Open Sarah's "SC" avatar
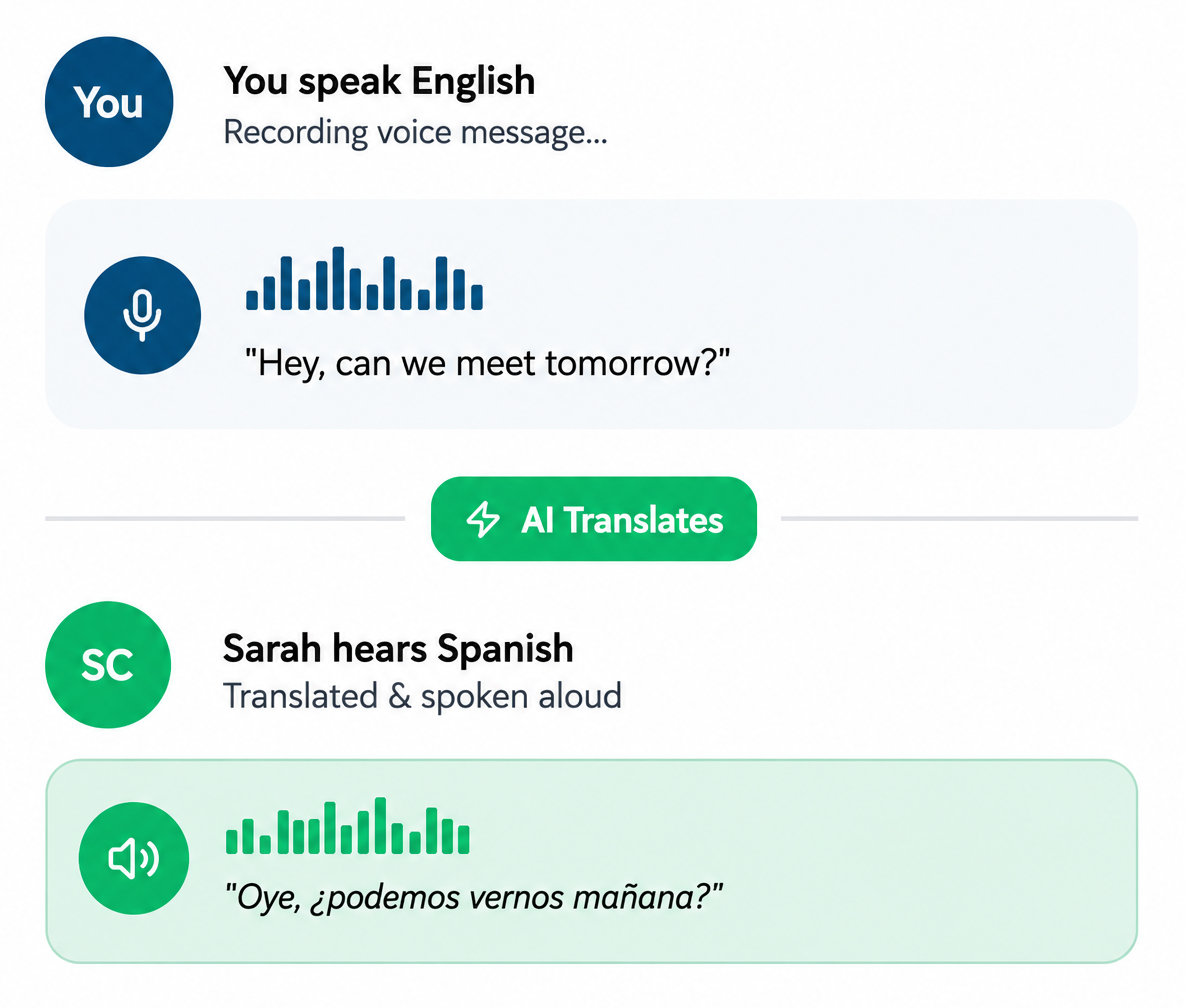 pyautogui.click(x=108, y=665)
